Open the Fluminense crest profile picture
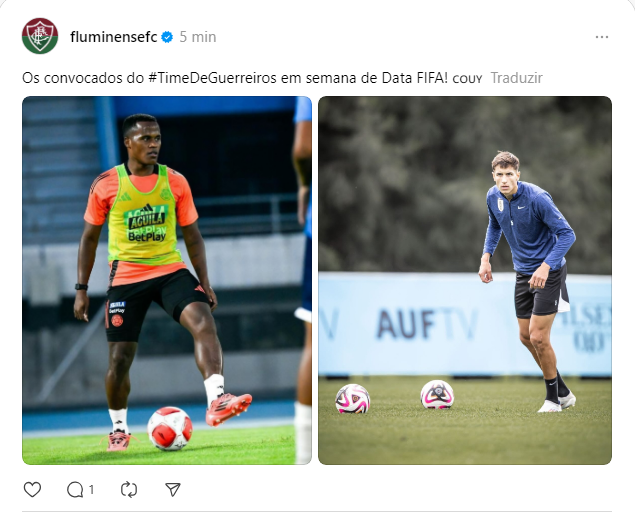This screenshot has height=512, width=635. 40,36
